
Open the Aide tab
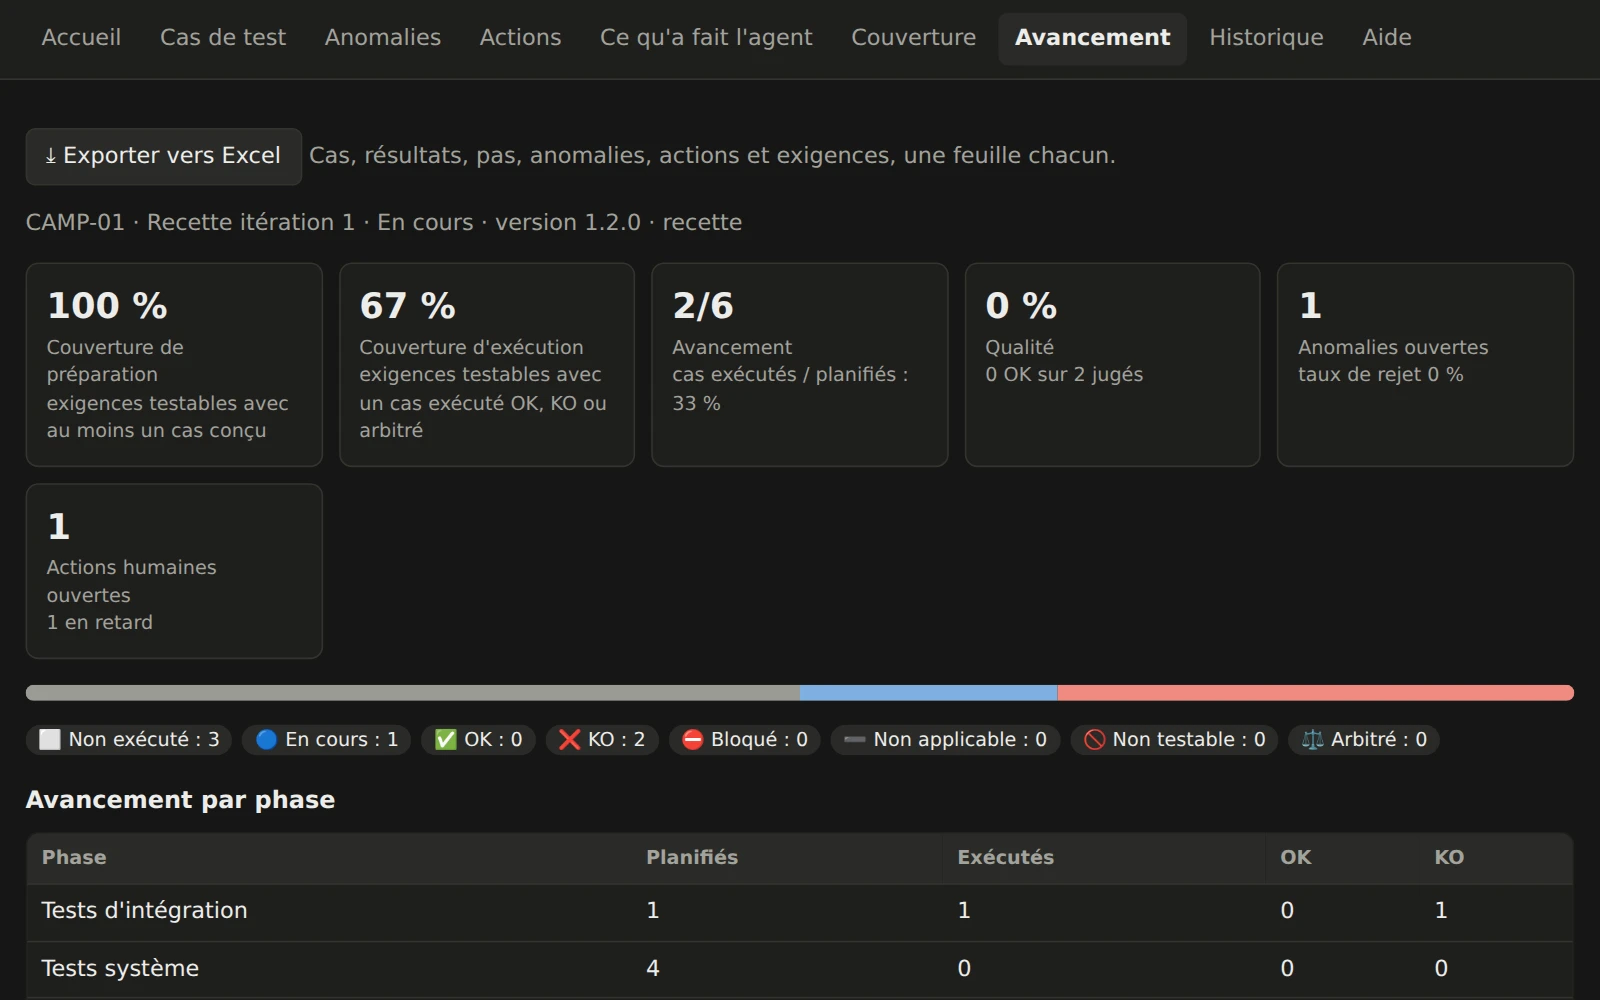point(1387,38)
